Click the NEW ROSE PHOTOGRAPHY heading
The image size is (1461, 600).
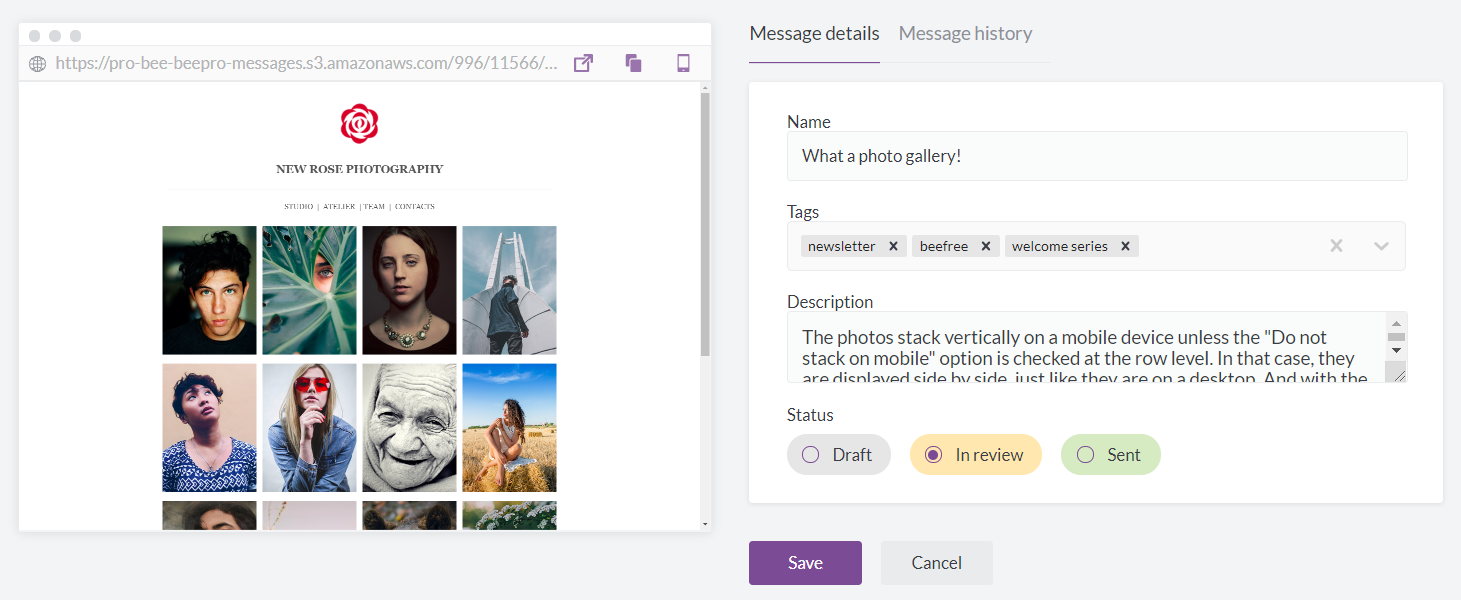(x=359, y=169)
